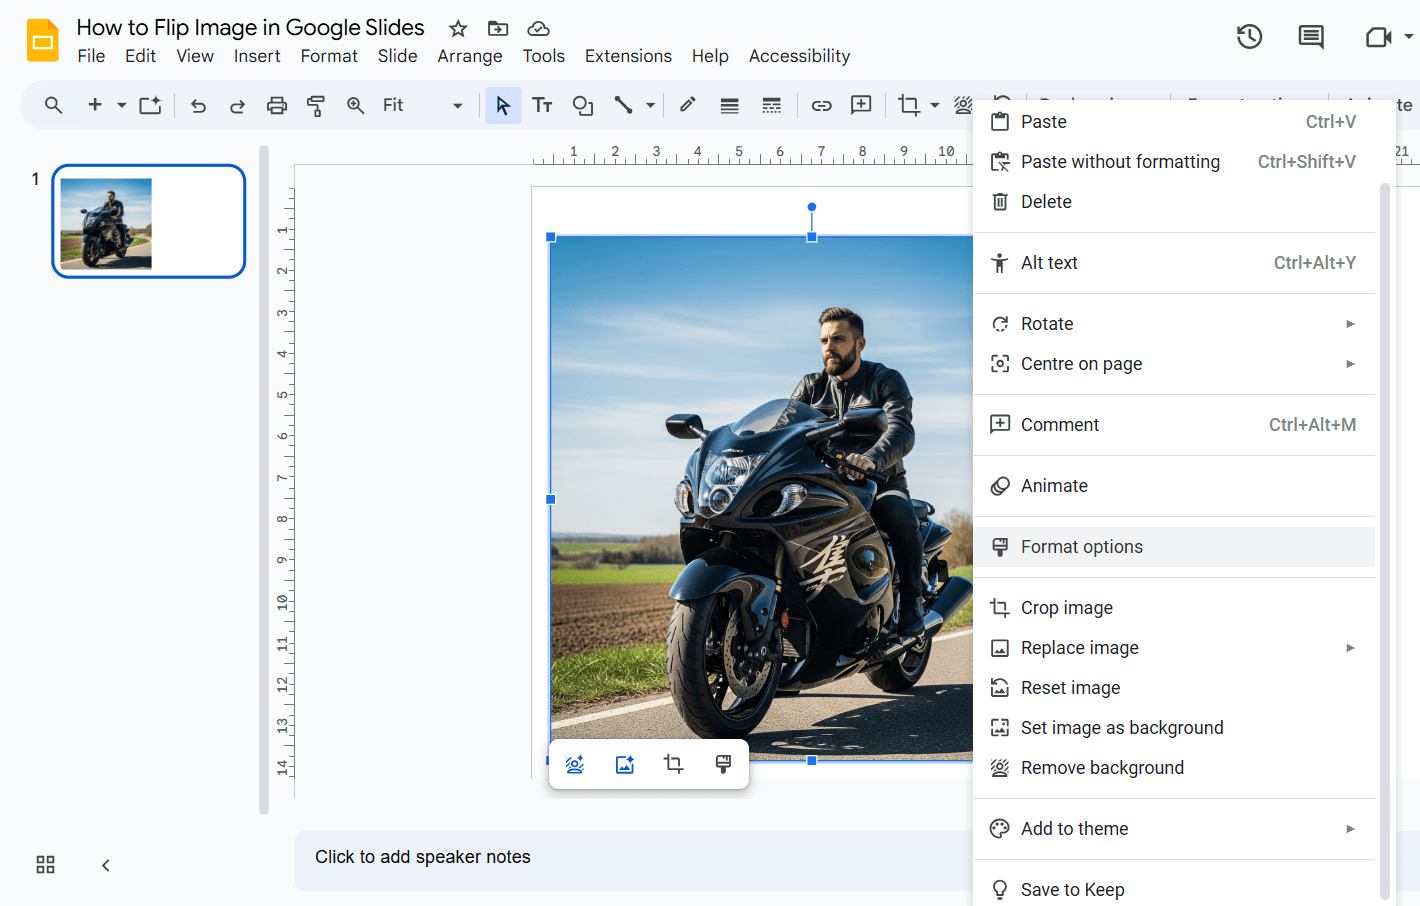Open the Zoom Fit dropdown
Screen dimensions: 1420x906
(x=456, y=105)
